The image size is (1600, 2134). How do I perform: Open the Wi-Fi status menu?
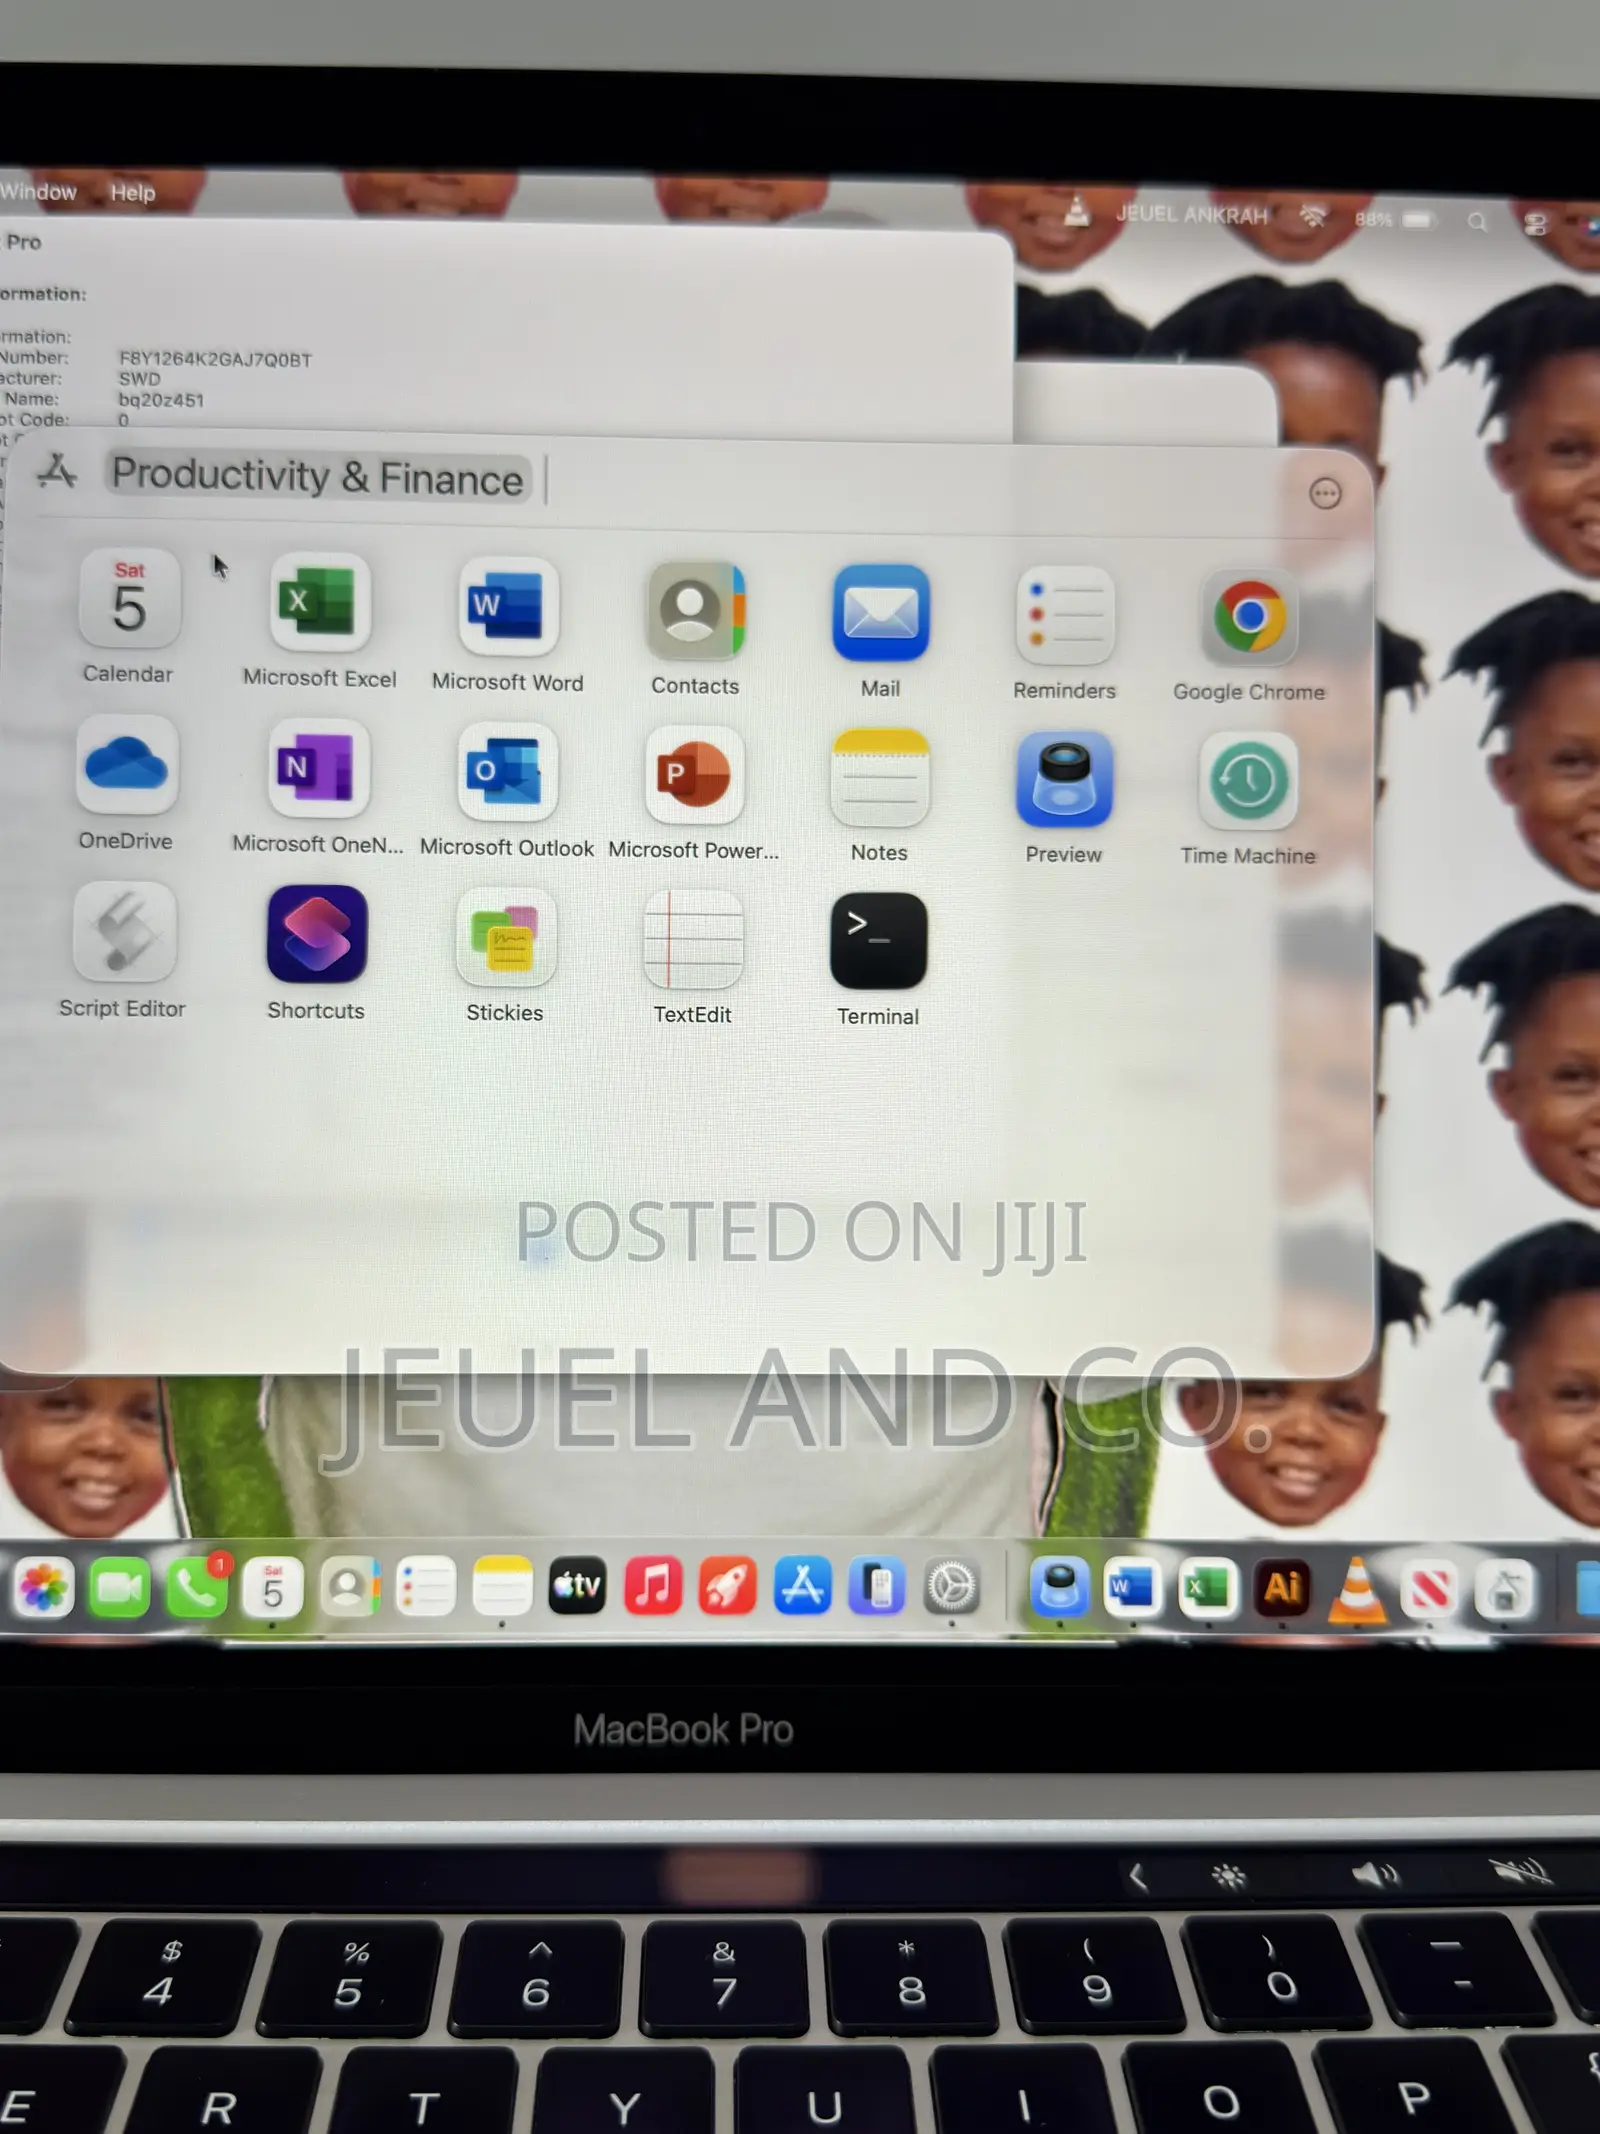tap(1312, 216)
